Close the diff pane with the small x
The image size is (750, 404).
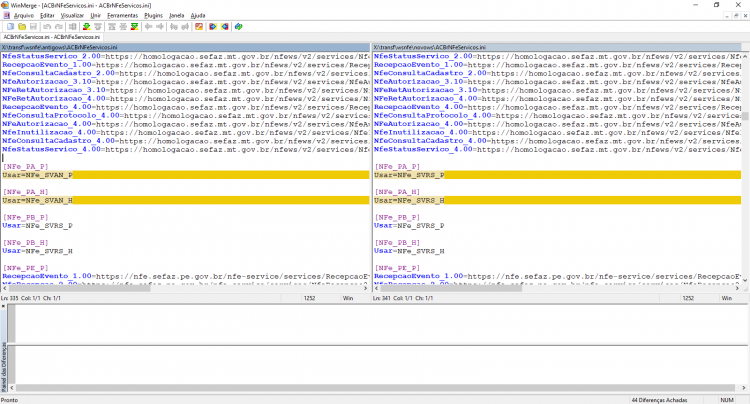pos(3,306)
